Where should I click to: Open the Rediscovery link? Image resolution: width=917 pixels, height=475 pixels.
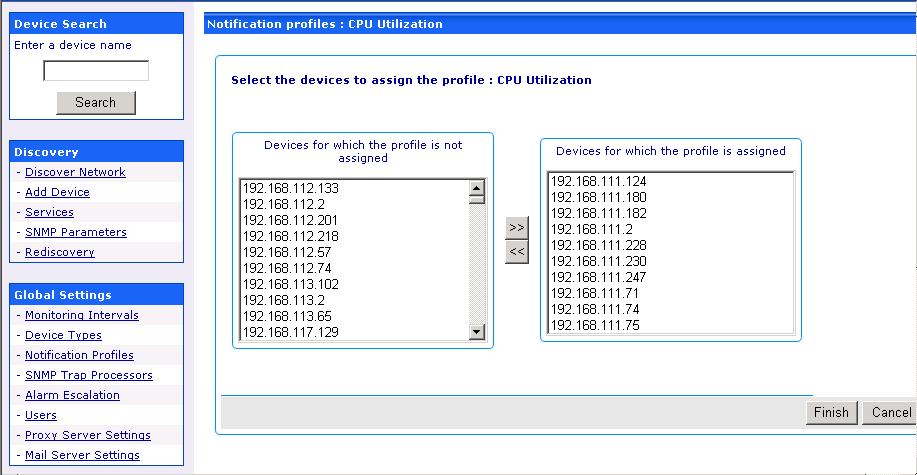pos(60,252)
